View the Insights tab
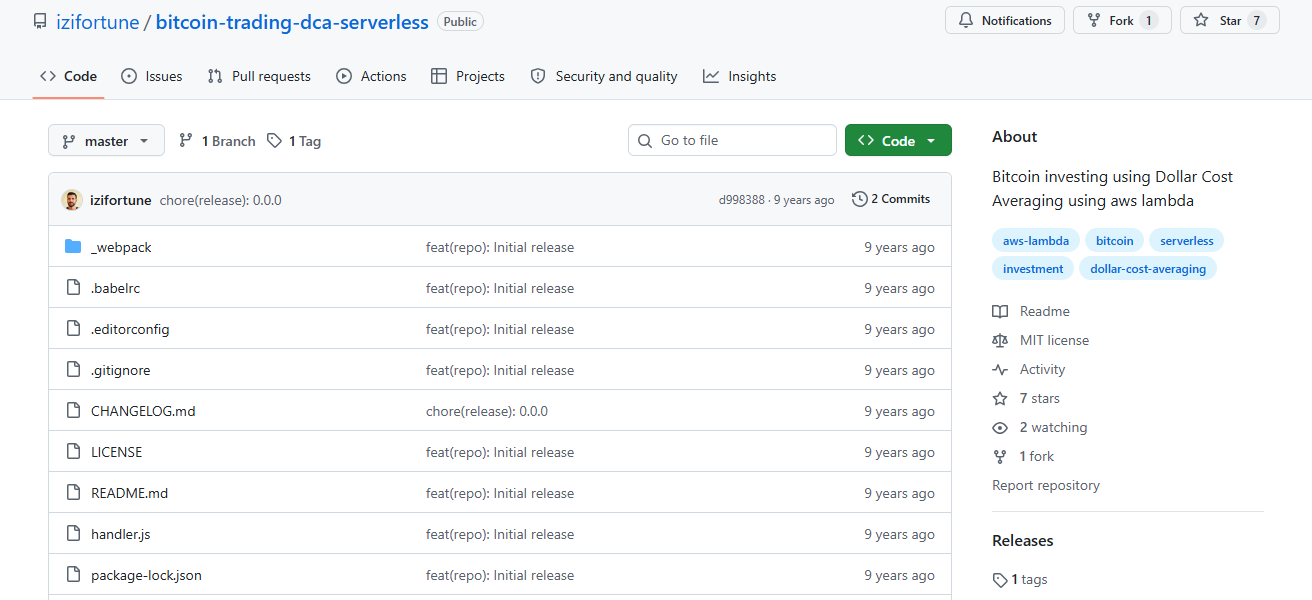This screenshot has height=600, width=1312. (740, 76)
